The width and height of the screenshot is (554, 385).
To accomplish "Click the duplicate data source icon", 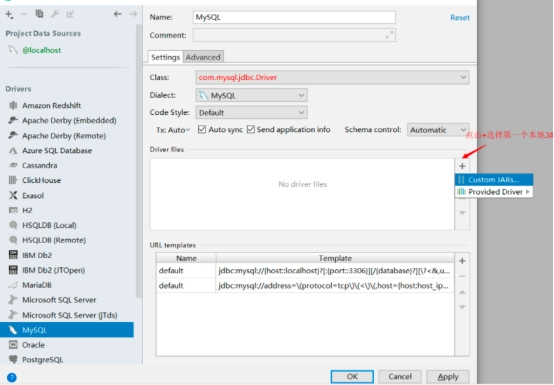I will 39,14.
